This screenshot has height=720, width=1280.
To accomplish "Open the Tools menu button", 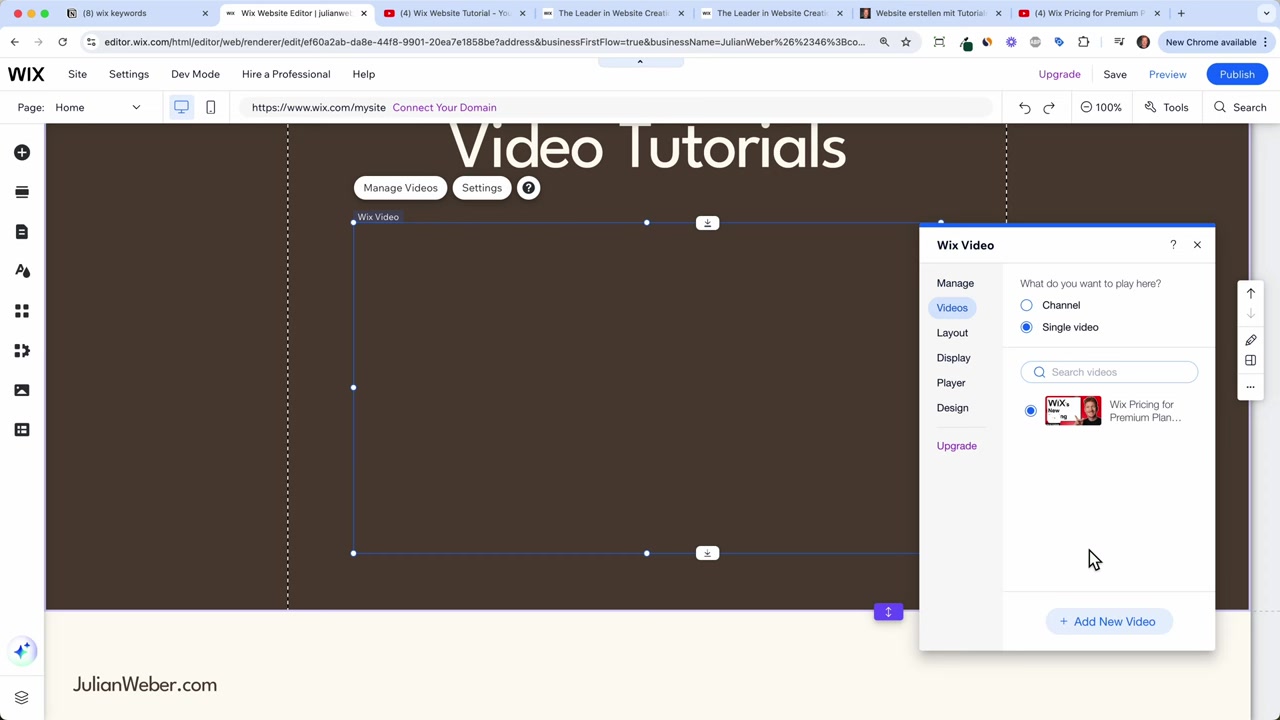I will pyautogui.click(x=1166, y=107).
